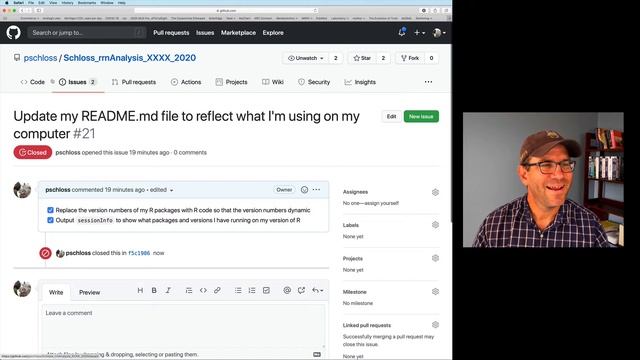Switch to the Actions tab

click(x=186, y=82)
